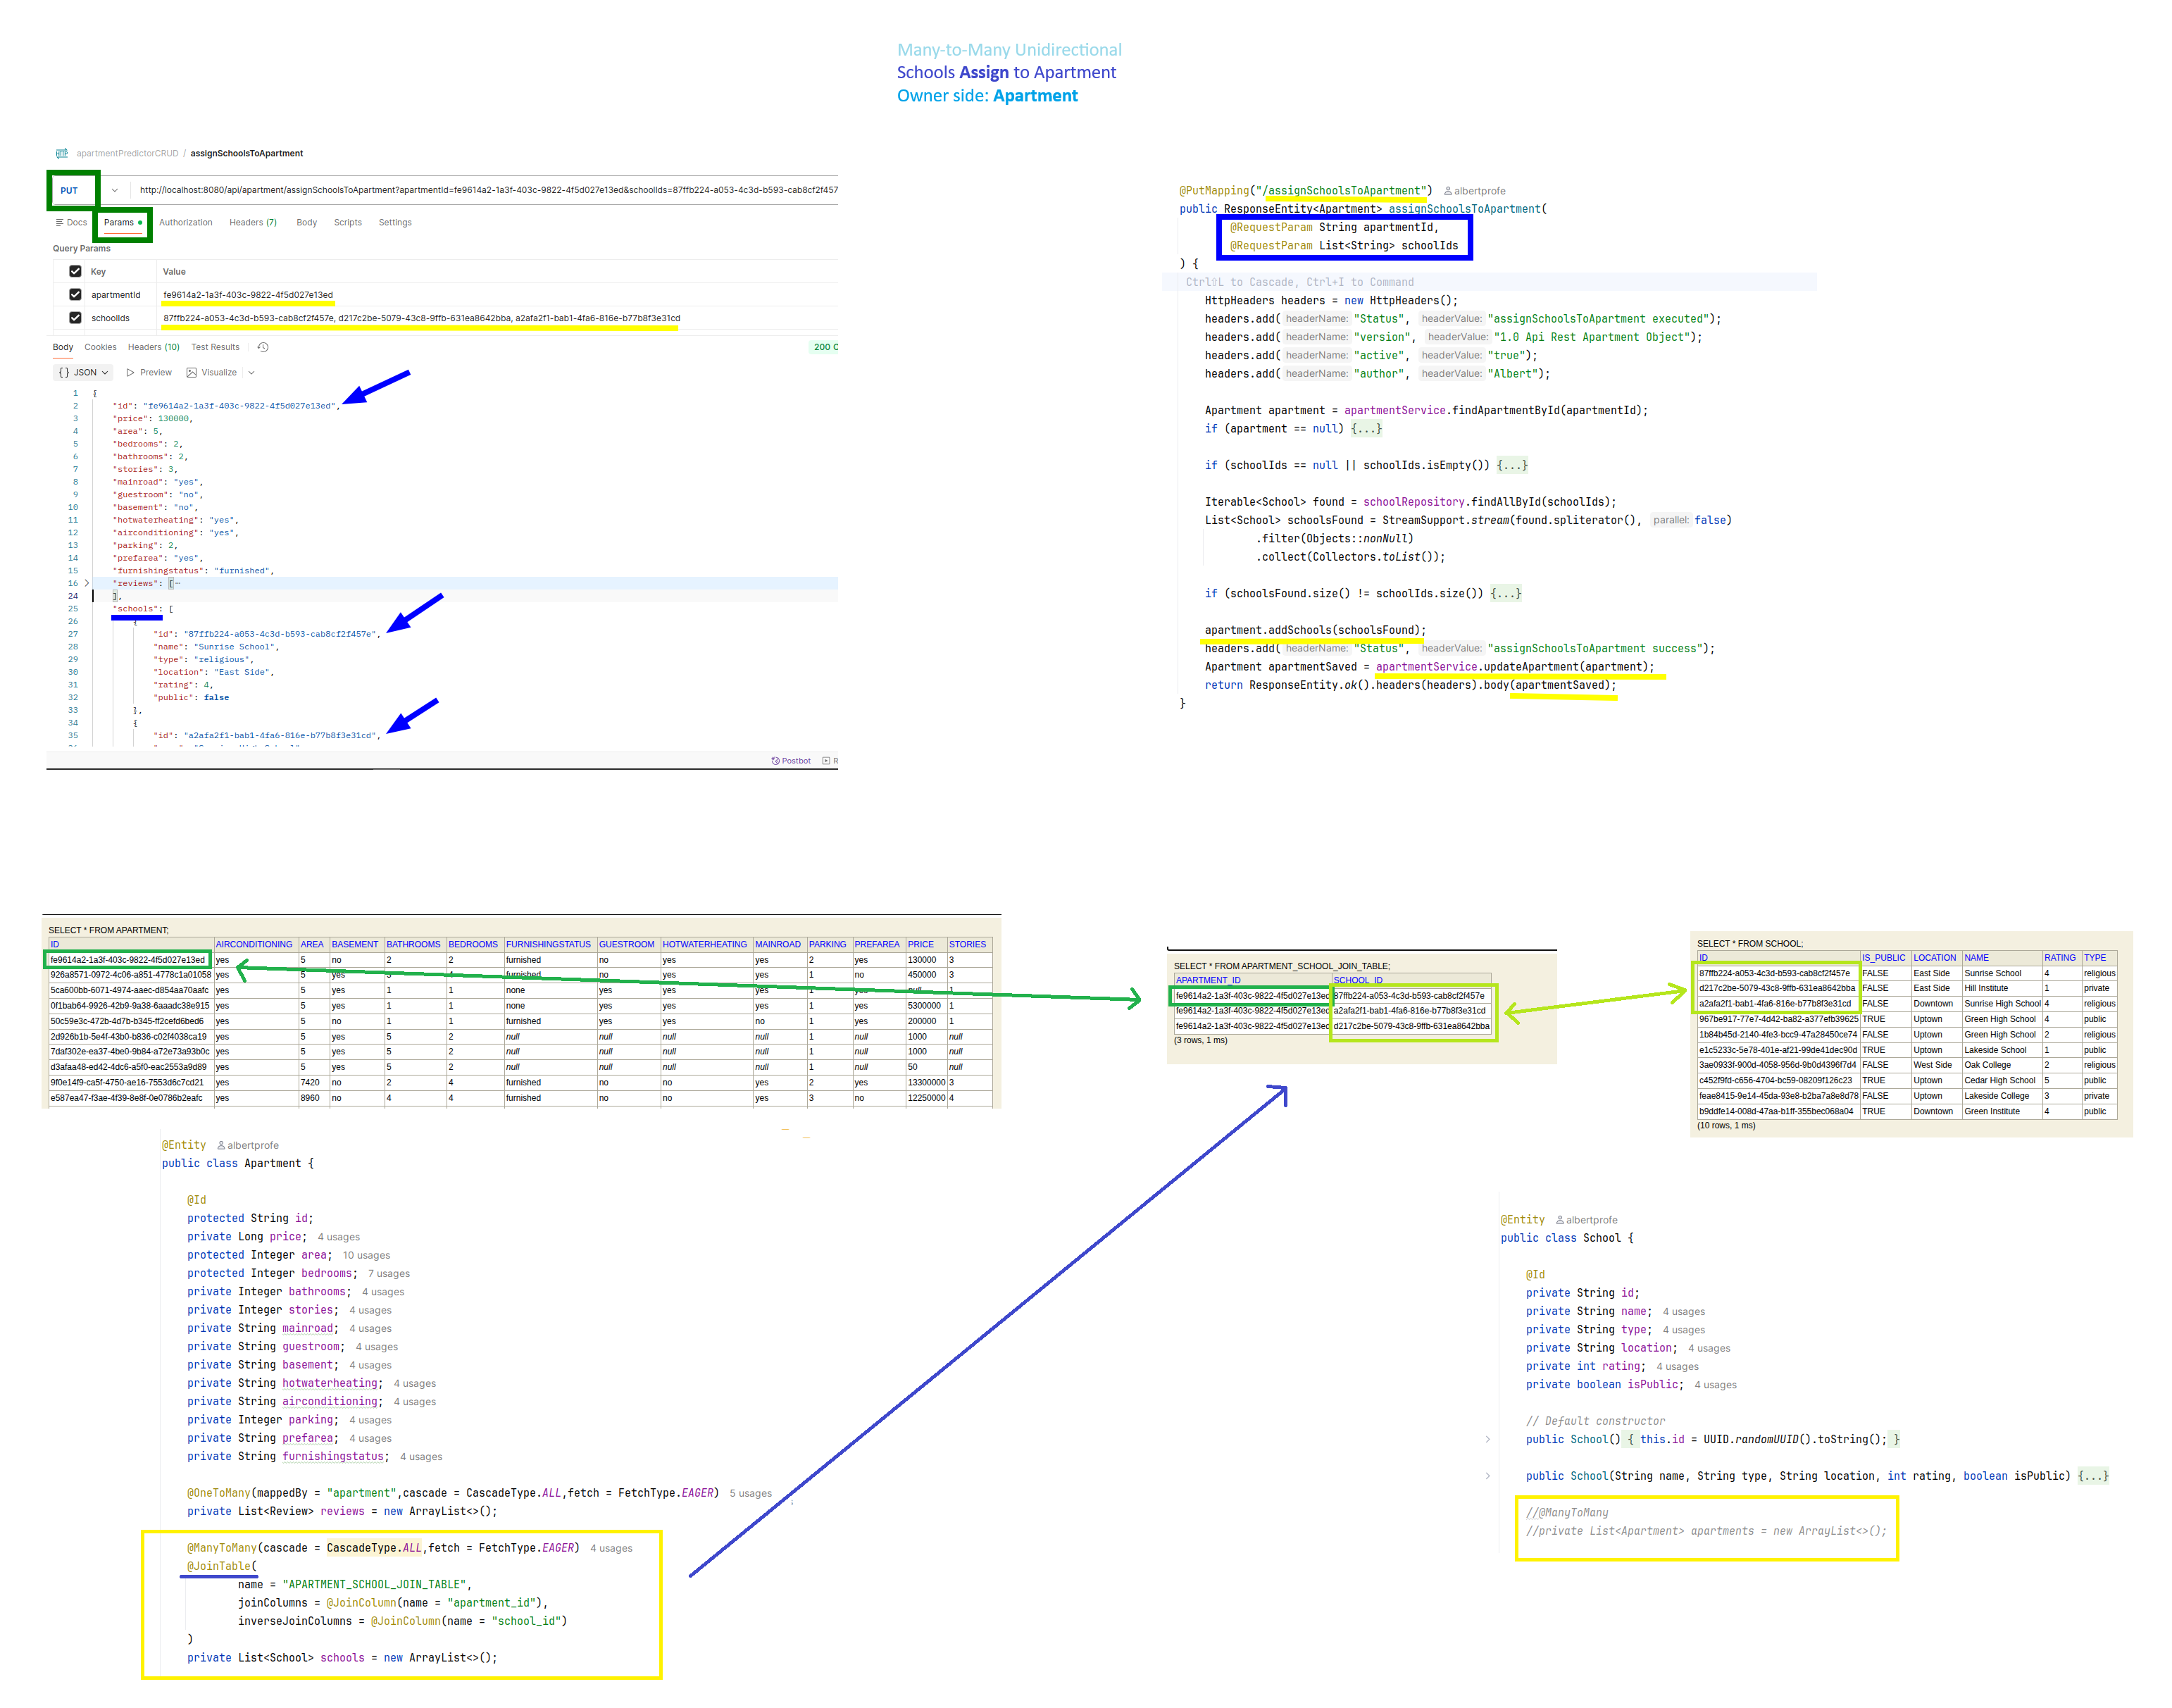Uncheck the apartmentId parameter checkbox
2172x1708 pixels.
click(x=75, y=294)
